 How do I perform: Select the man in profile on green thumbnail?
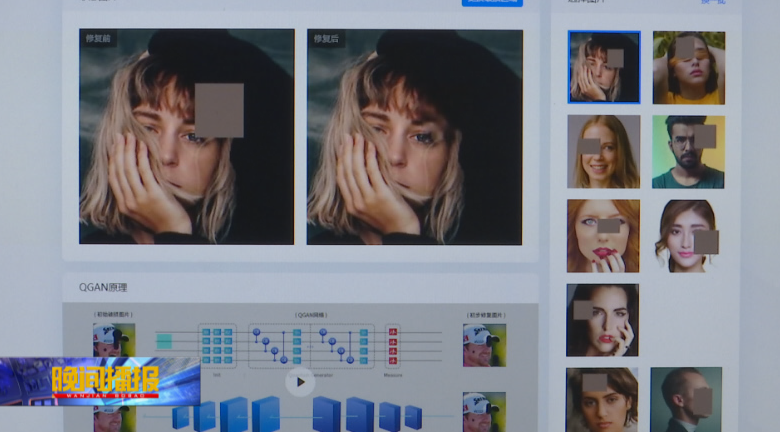pyautogui.click(x=686, y=400)
